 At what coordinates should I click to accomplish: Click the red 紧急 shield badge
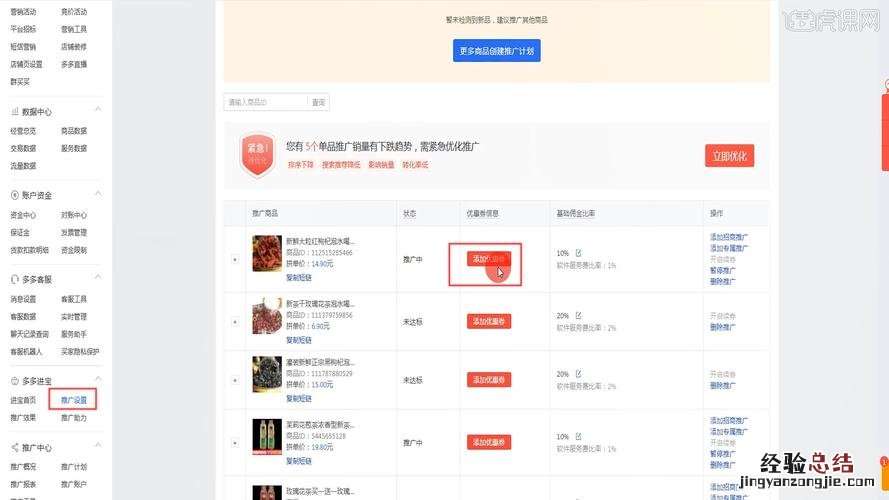pos(257,154)
